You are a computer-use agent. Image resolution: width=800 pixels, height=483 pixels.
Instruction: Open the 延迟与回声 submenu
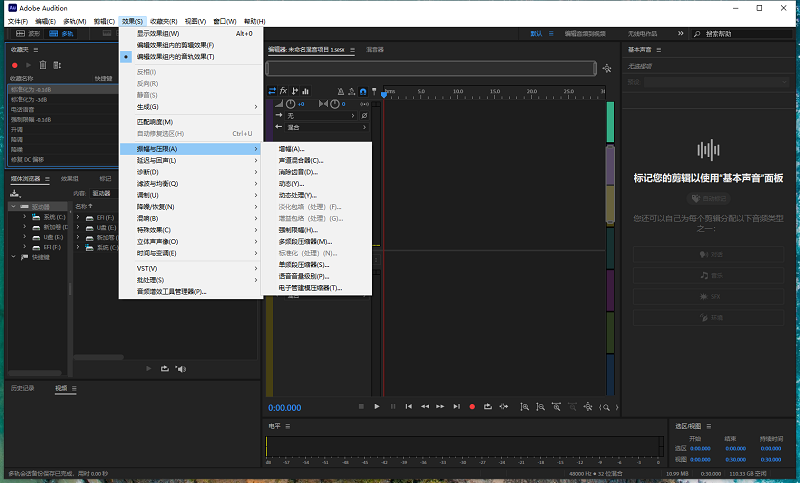pos(157,160)
